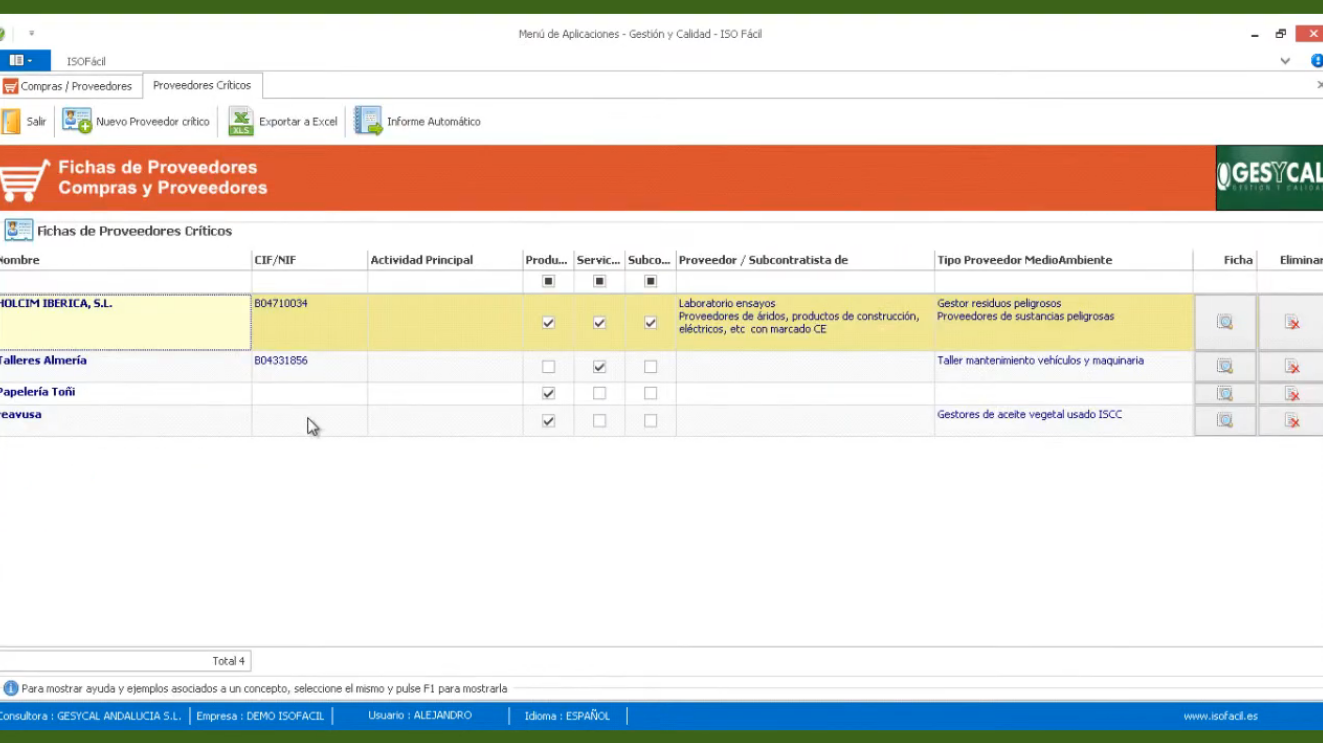Toggle the Subcontratista filter checkbox in the filter row

click(650, 282)
